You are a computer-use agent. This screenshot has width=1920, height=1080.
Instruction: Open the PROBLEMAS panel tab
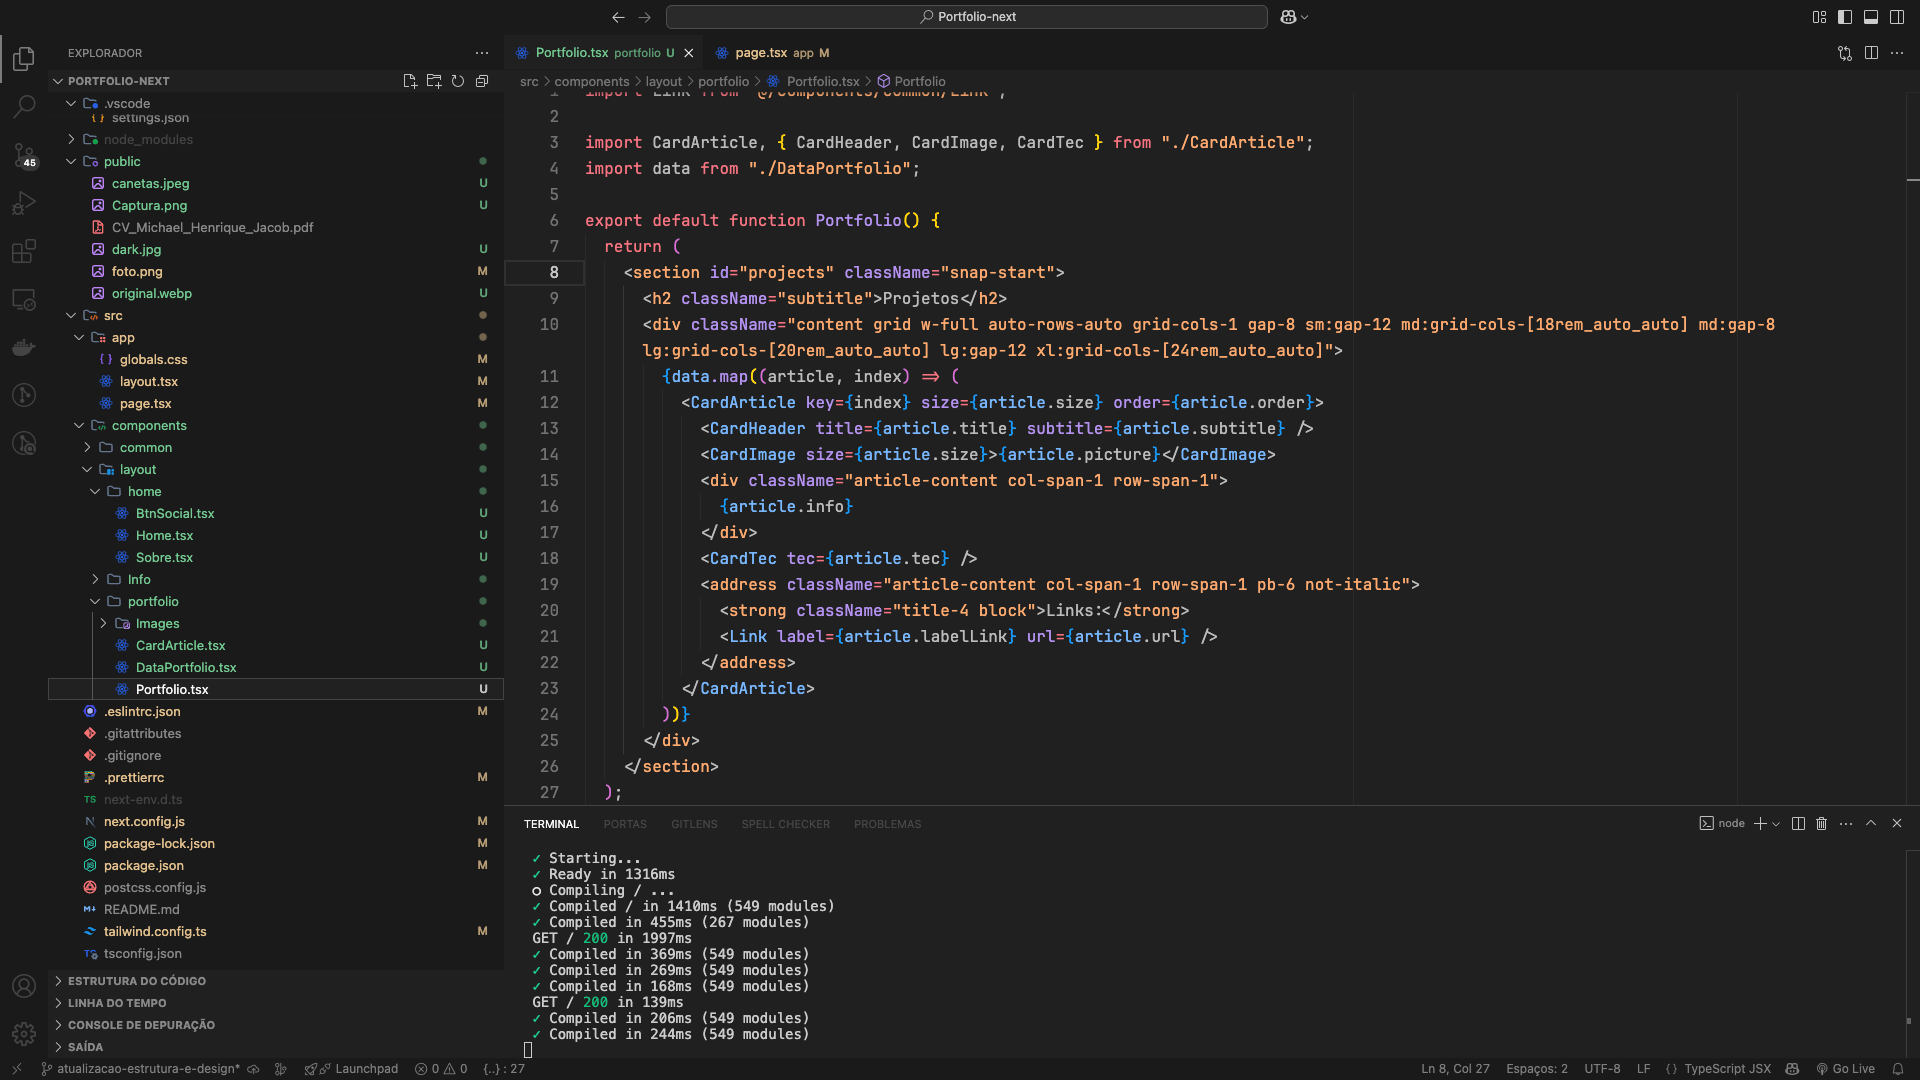click(887, 824)
